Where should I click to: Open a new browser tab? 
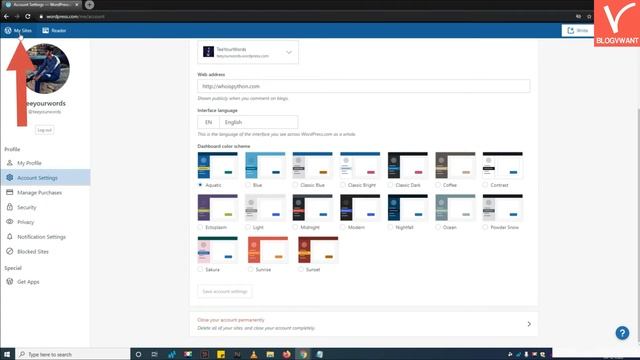pos(89,5)
